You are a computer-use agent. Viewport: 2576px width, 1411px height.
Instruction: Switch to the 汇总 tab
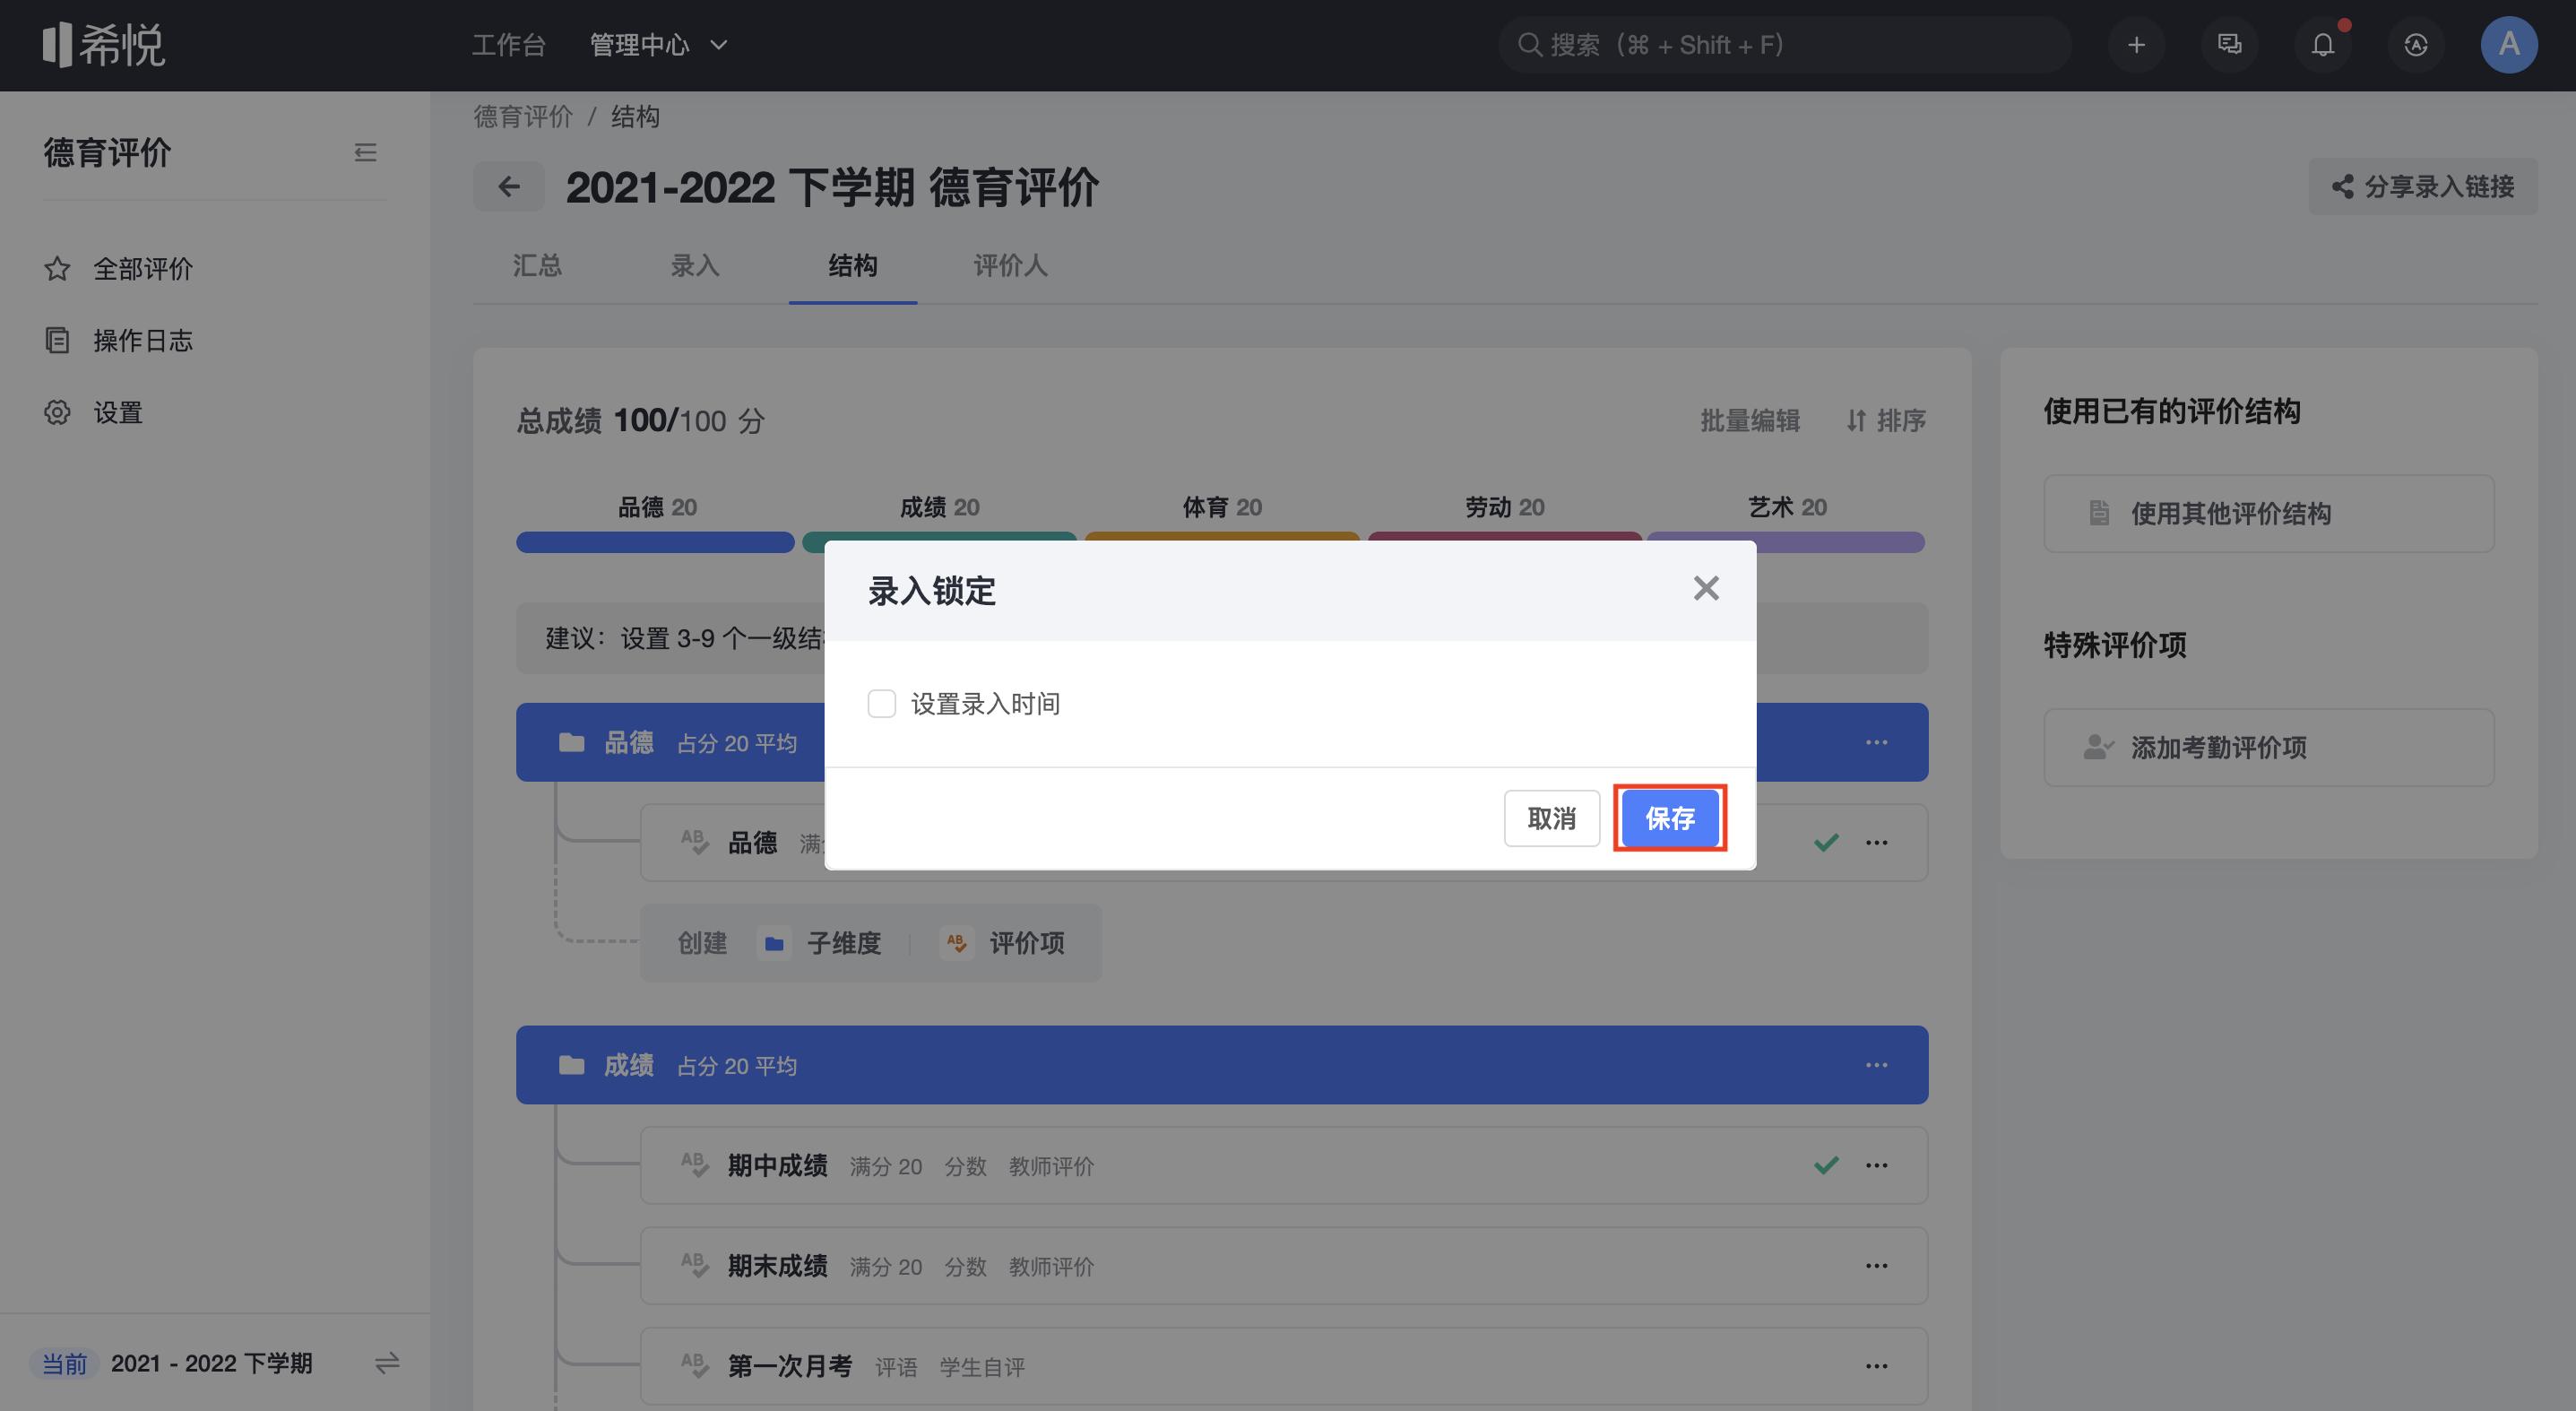[537, 265]
